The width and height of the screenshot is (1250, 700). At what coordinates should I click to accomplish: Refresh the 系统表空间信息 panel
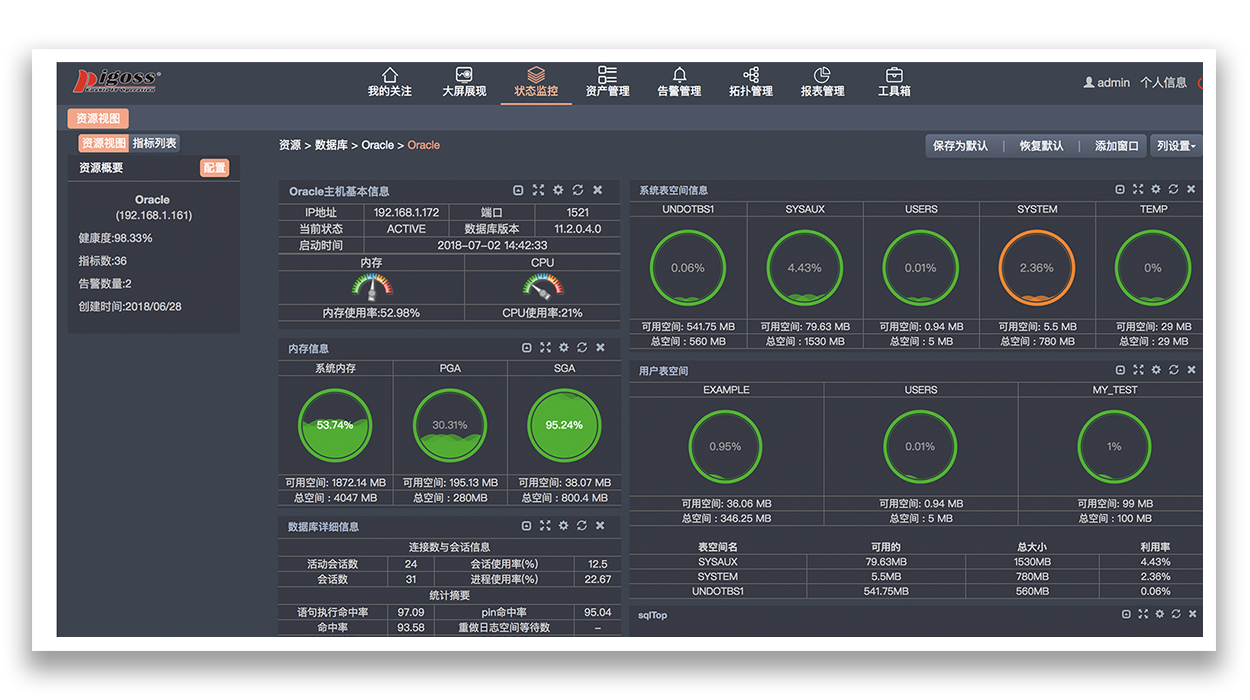click(x=1174, y=189)
